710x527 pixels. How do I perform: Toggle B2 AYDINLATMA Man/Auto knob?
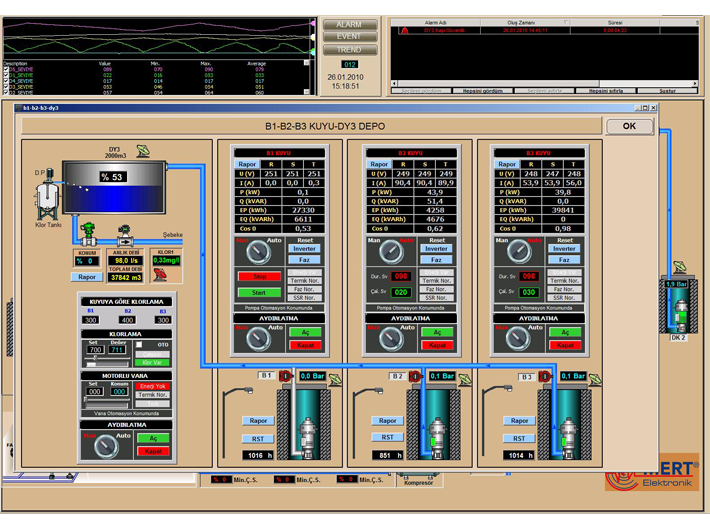(391, 339)
